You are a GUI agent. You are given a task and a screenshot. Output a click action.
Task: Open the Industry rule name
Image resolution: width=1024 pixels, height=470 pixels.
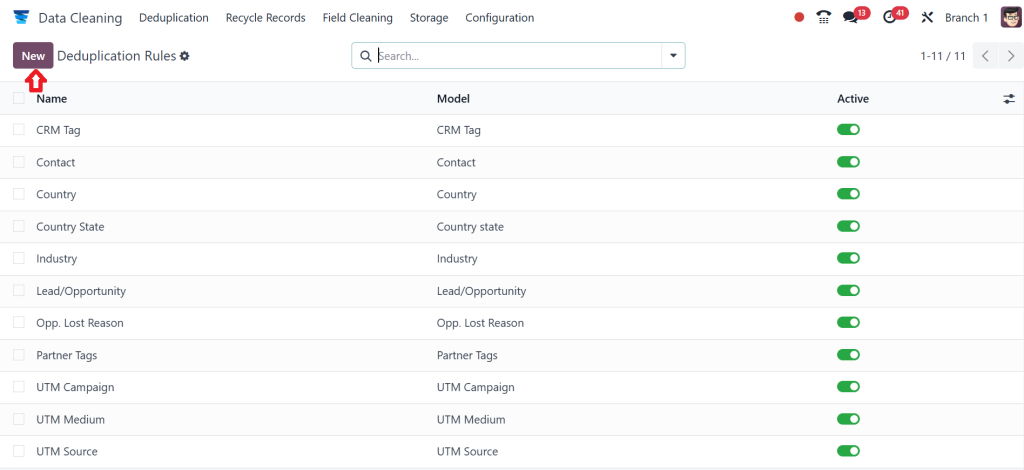[57, 258]
